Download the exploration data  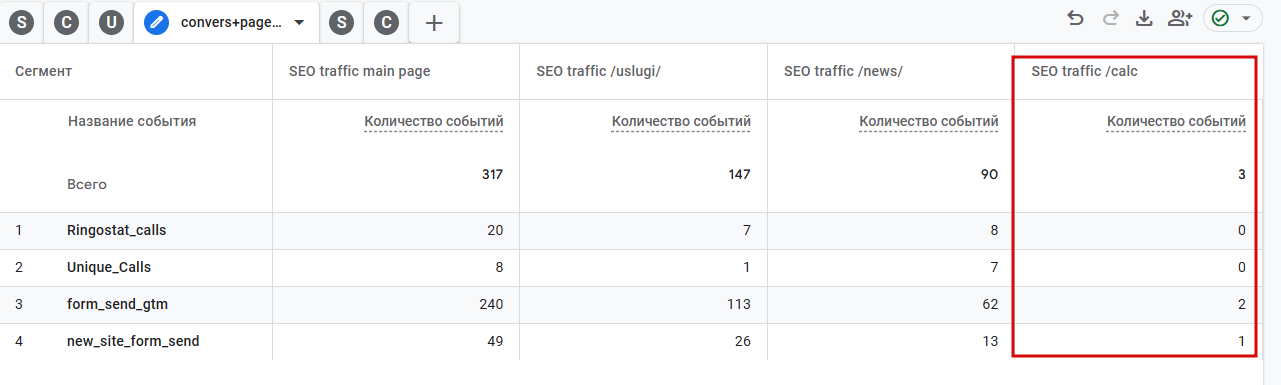coord(1145,18)
